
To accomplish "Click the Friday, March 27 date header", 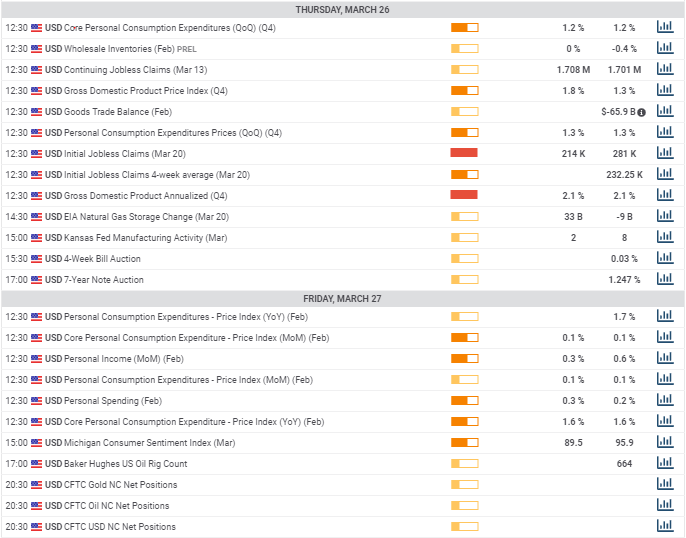I will pos(343,298).
